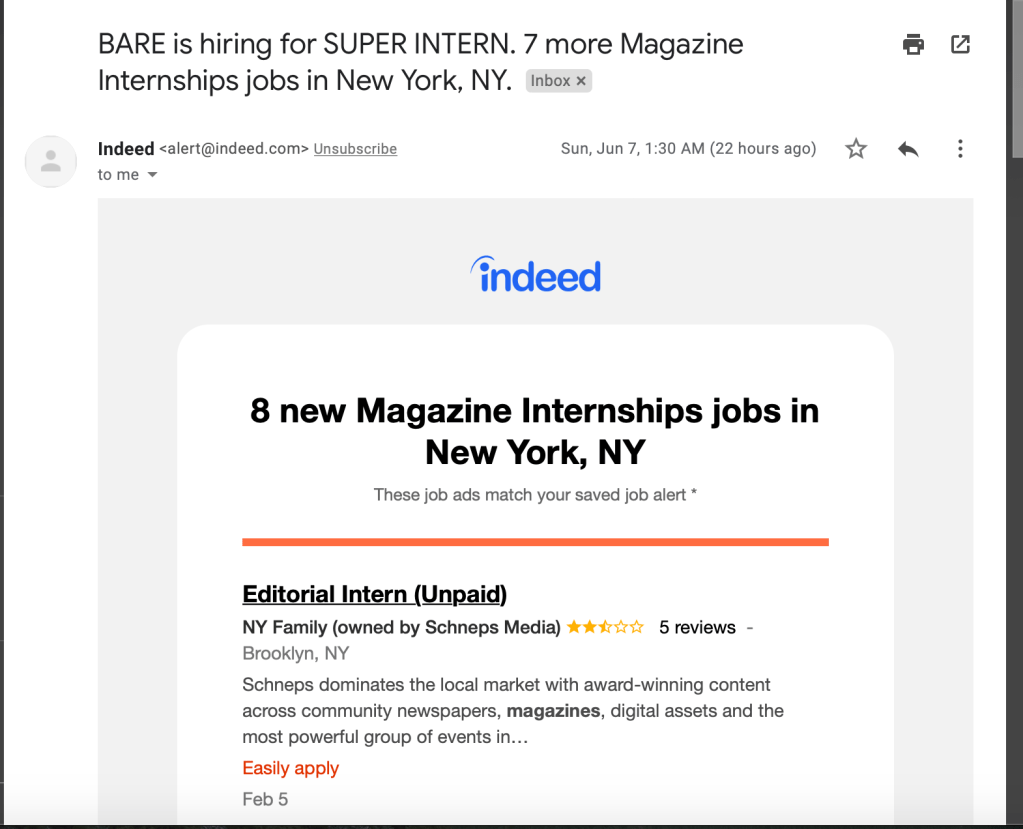Open email in new window icon
1023x829 pixels.
pyautogui.click(x=960, y=44)
